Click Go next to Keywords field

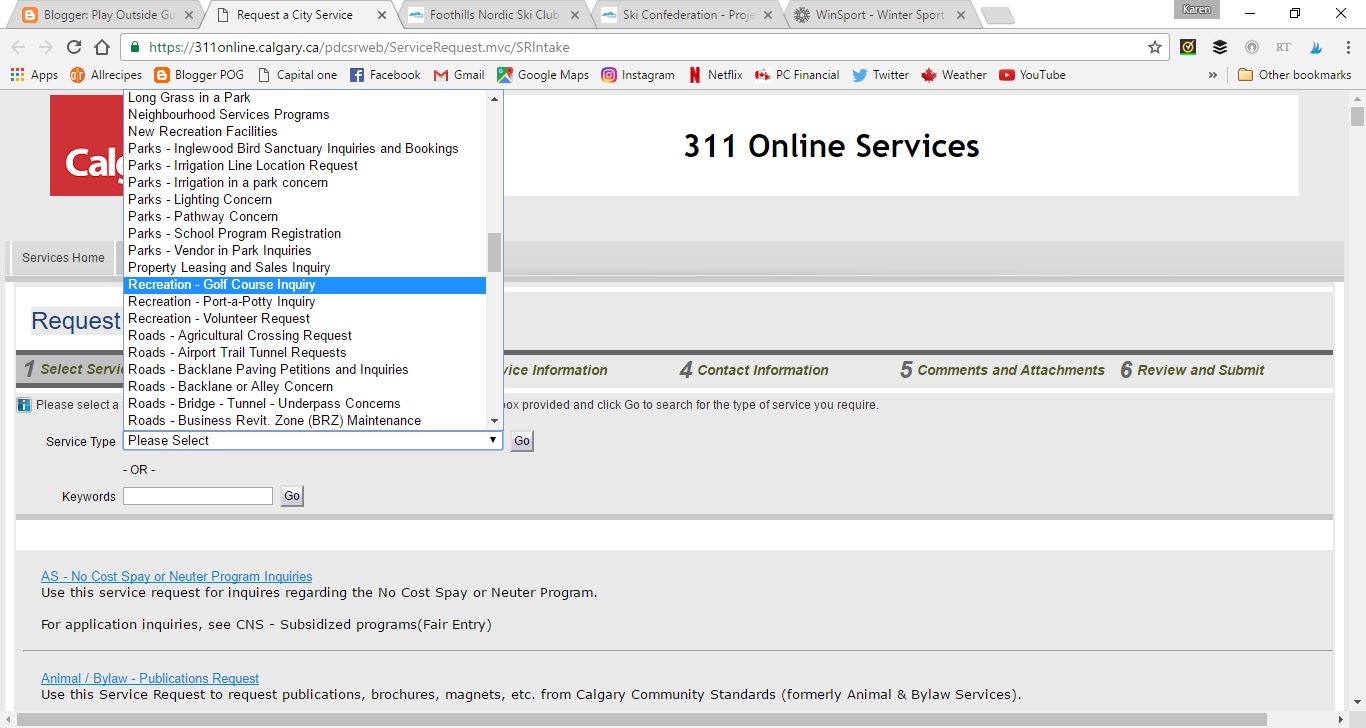(291, 496)
